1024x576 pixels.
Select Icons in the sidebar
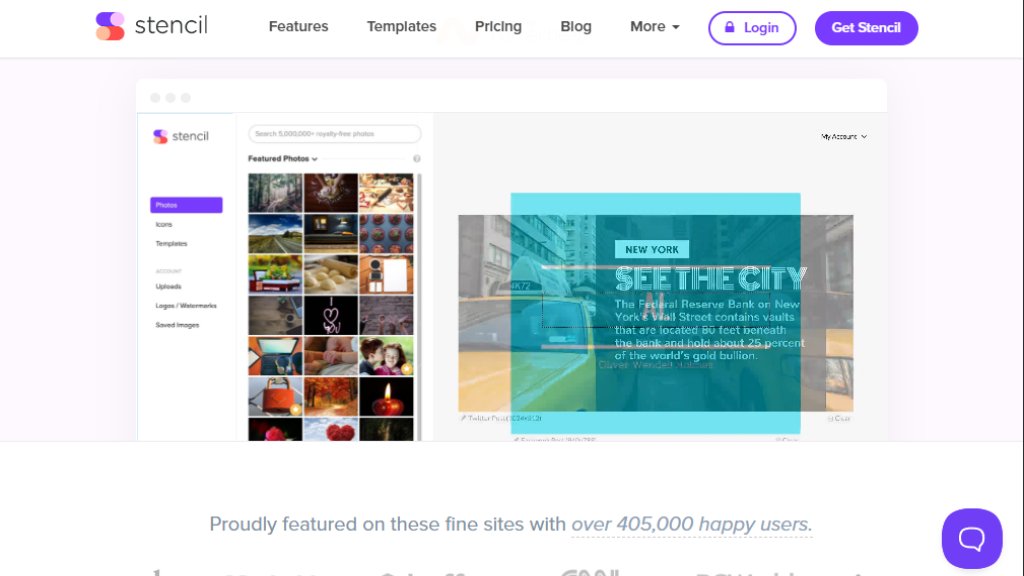pyautogui.click(x=164, y=224)
